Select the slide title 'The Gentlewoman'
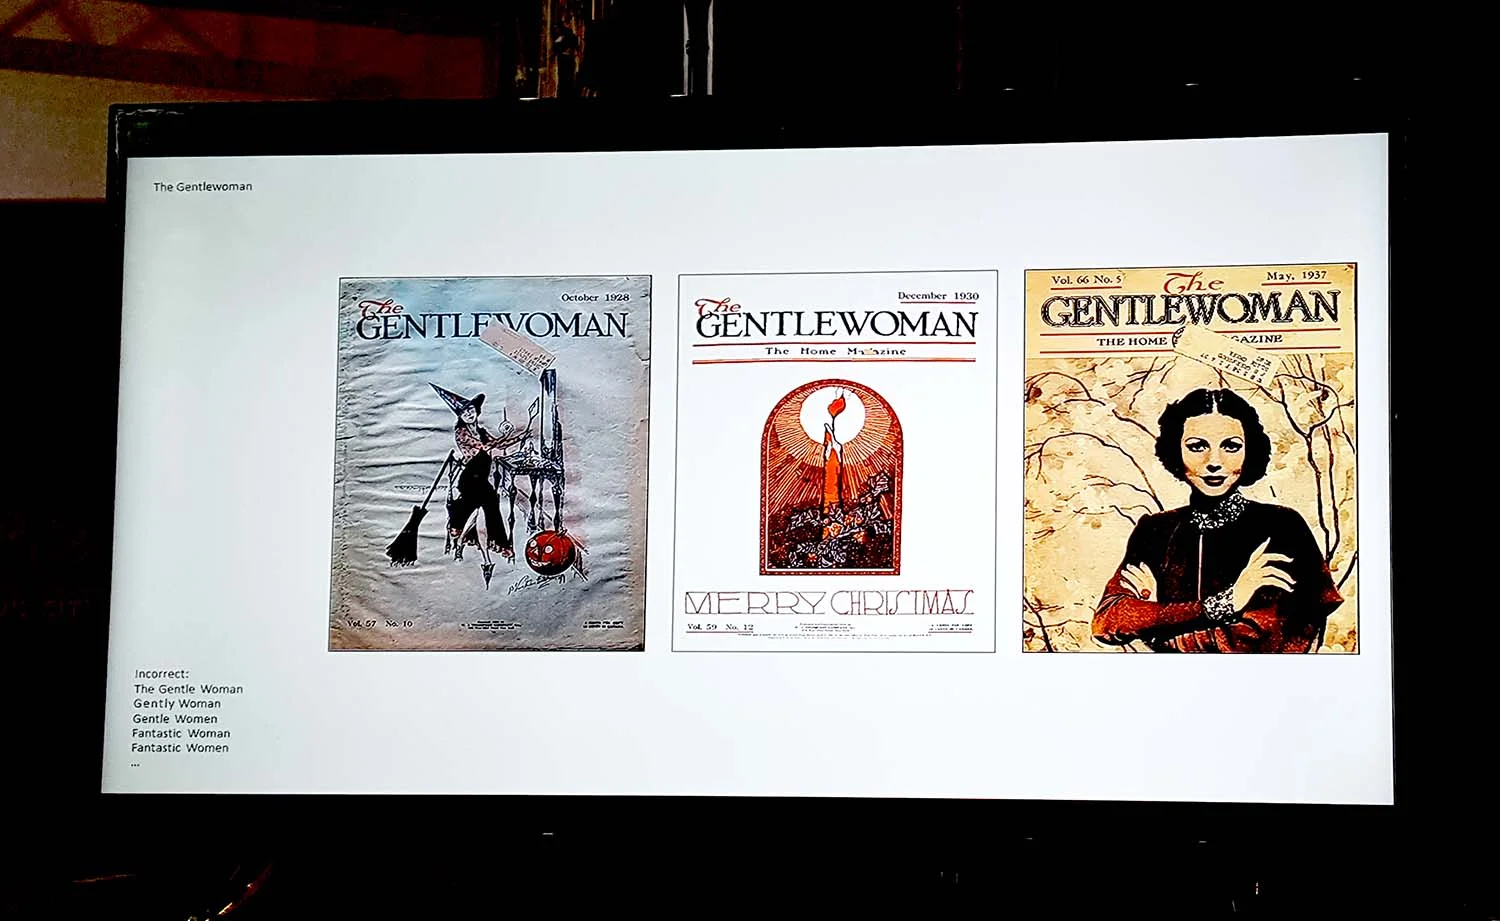This screenshot has height=921, width=1500. (203, 186)
